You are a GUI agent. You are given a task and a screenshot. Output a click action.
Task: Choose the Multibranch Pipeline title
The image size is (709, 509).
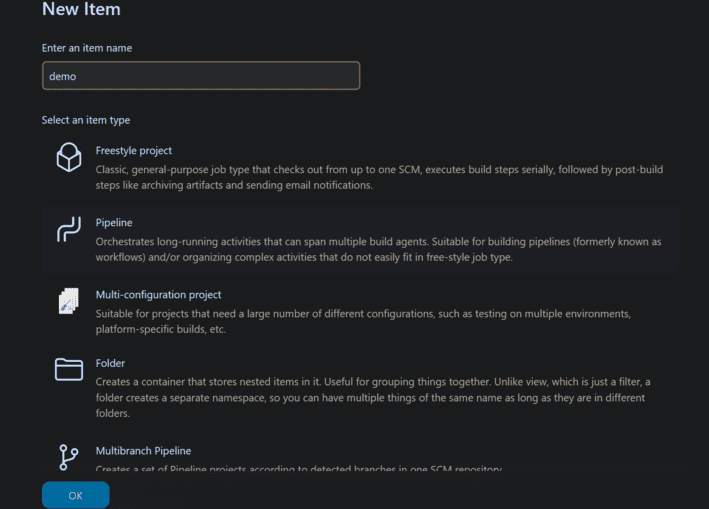tap(143, 451)
